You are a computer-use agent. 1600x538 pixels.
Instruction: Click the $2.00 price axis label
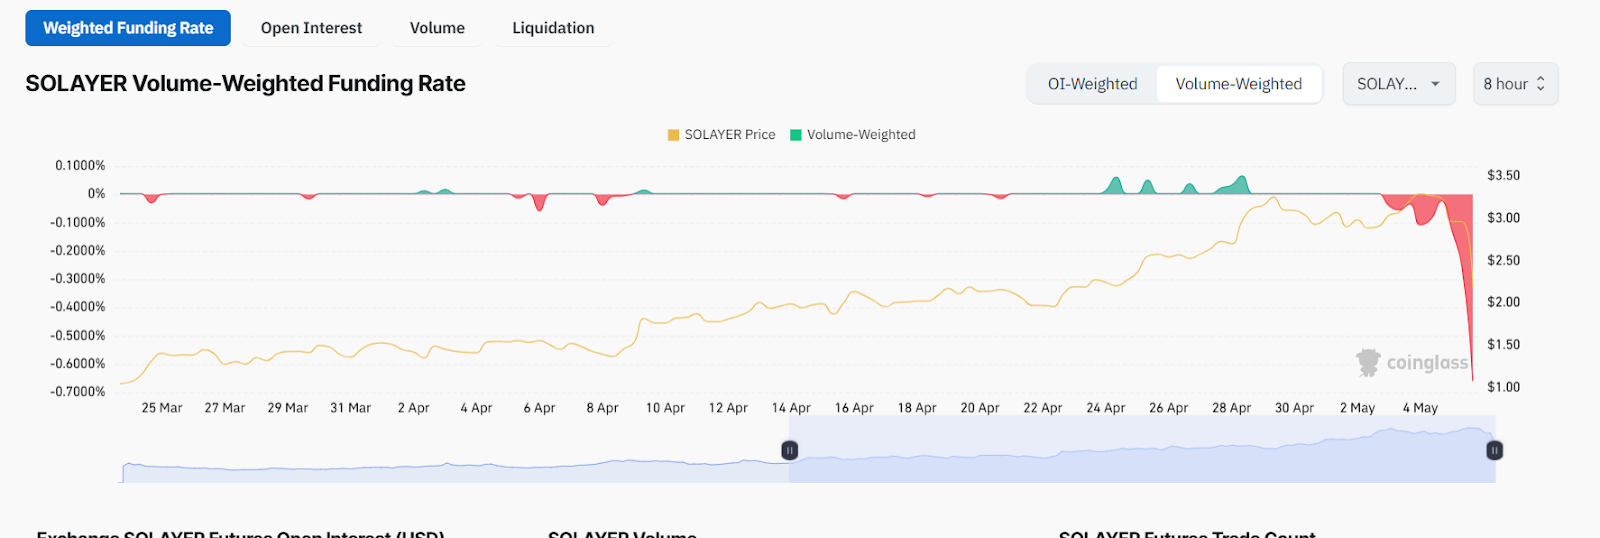1503,302
